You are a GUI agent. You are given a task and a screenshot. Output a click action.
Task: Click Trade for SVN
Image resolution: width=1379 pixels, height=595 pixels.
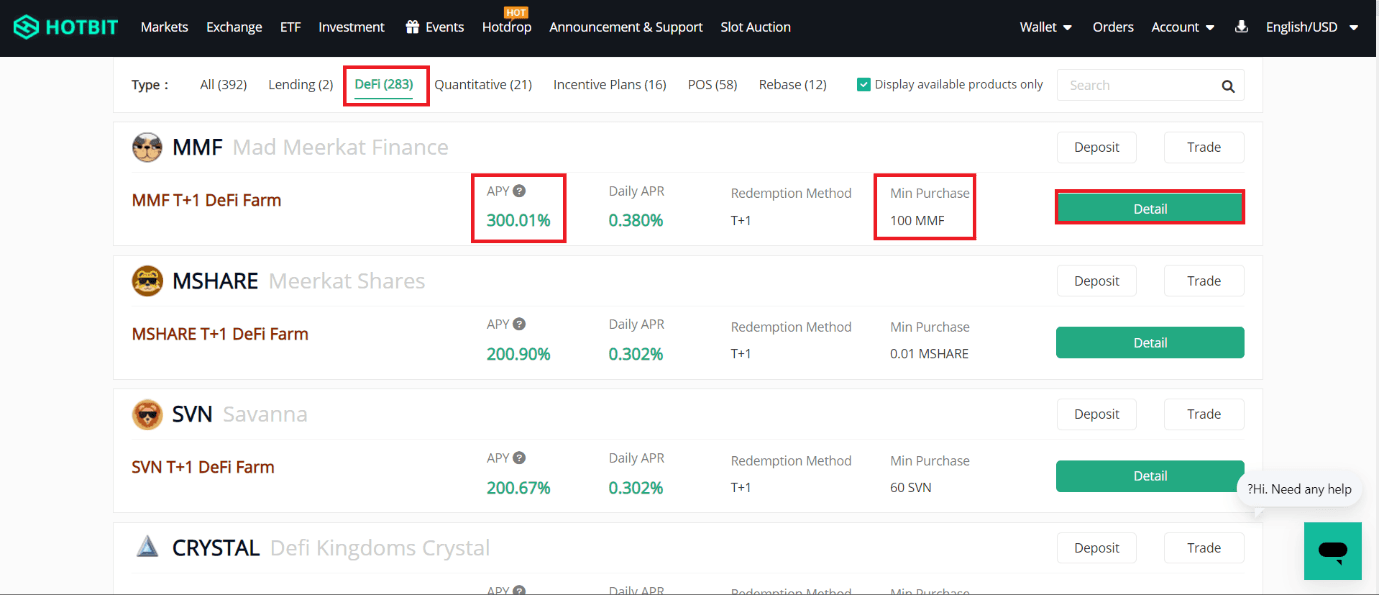click(x=1204, y=414)
